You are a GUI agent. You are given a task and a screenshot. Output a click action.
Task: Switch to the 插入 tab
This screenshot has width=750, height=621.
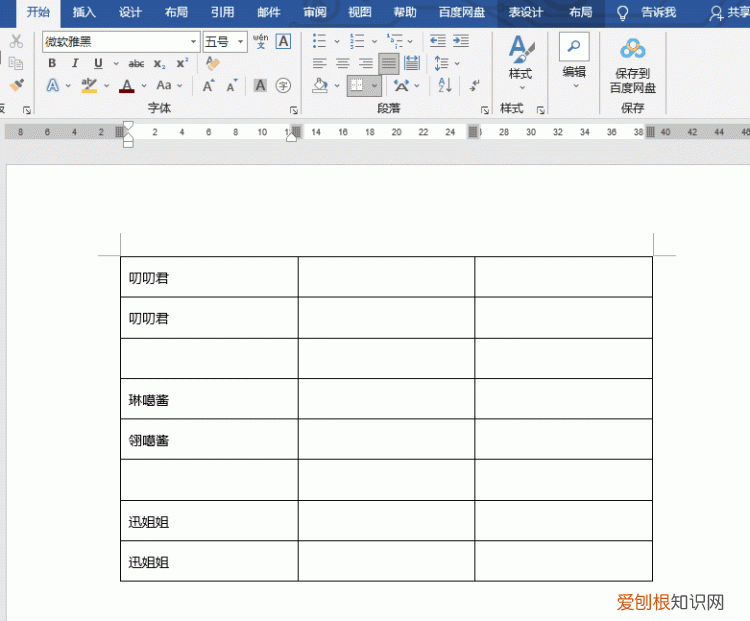click(x=84, y=12)
